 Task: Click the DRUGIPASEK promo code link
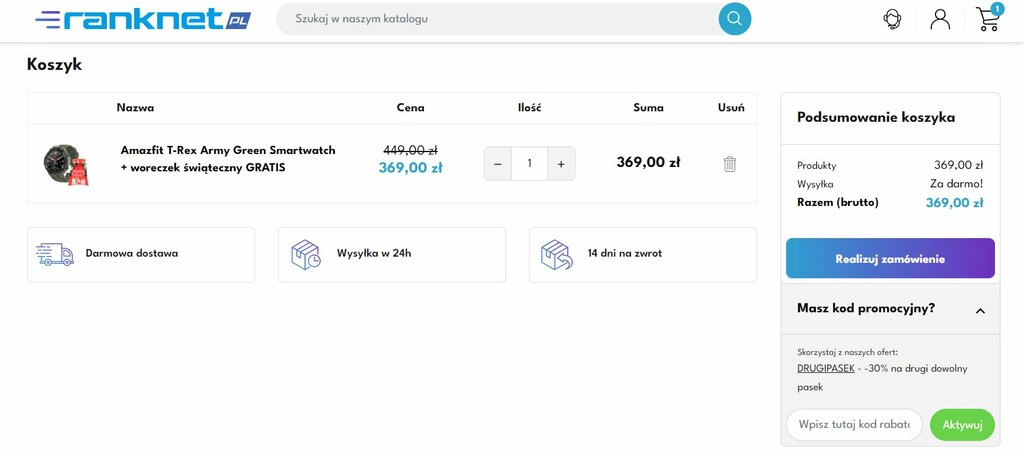pos(825,368)
